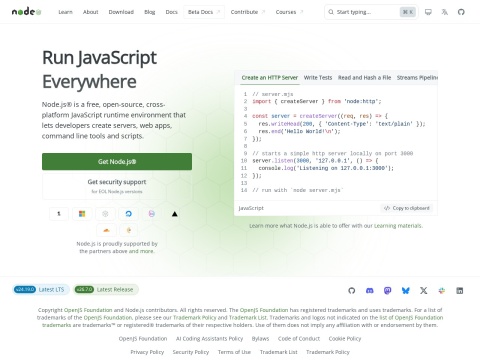Switch to the Write Tests code tab
Viewport: 480px width, 360px height.
pos(318,78)
